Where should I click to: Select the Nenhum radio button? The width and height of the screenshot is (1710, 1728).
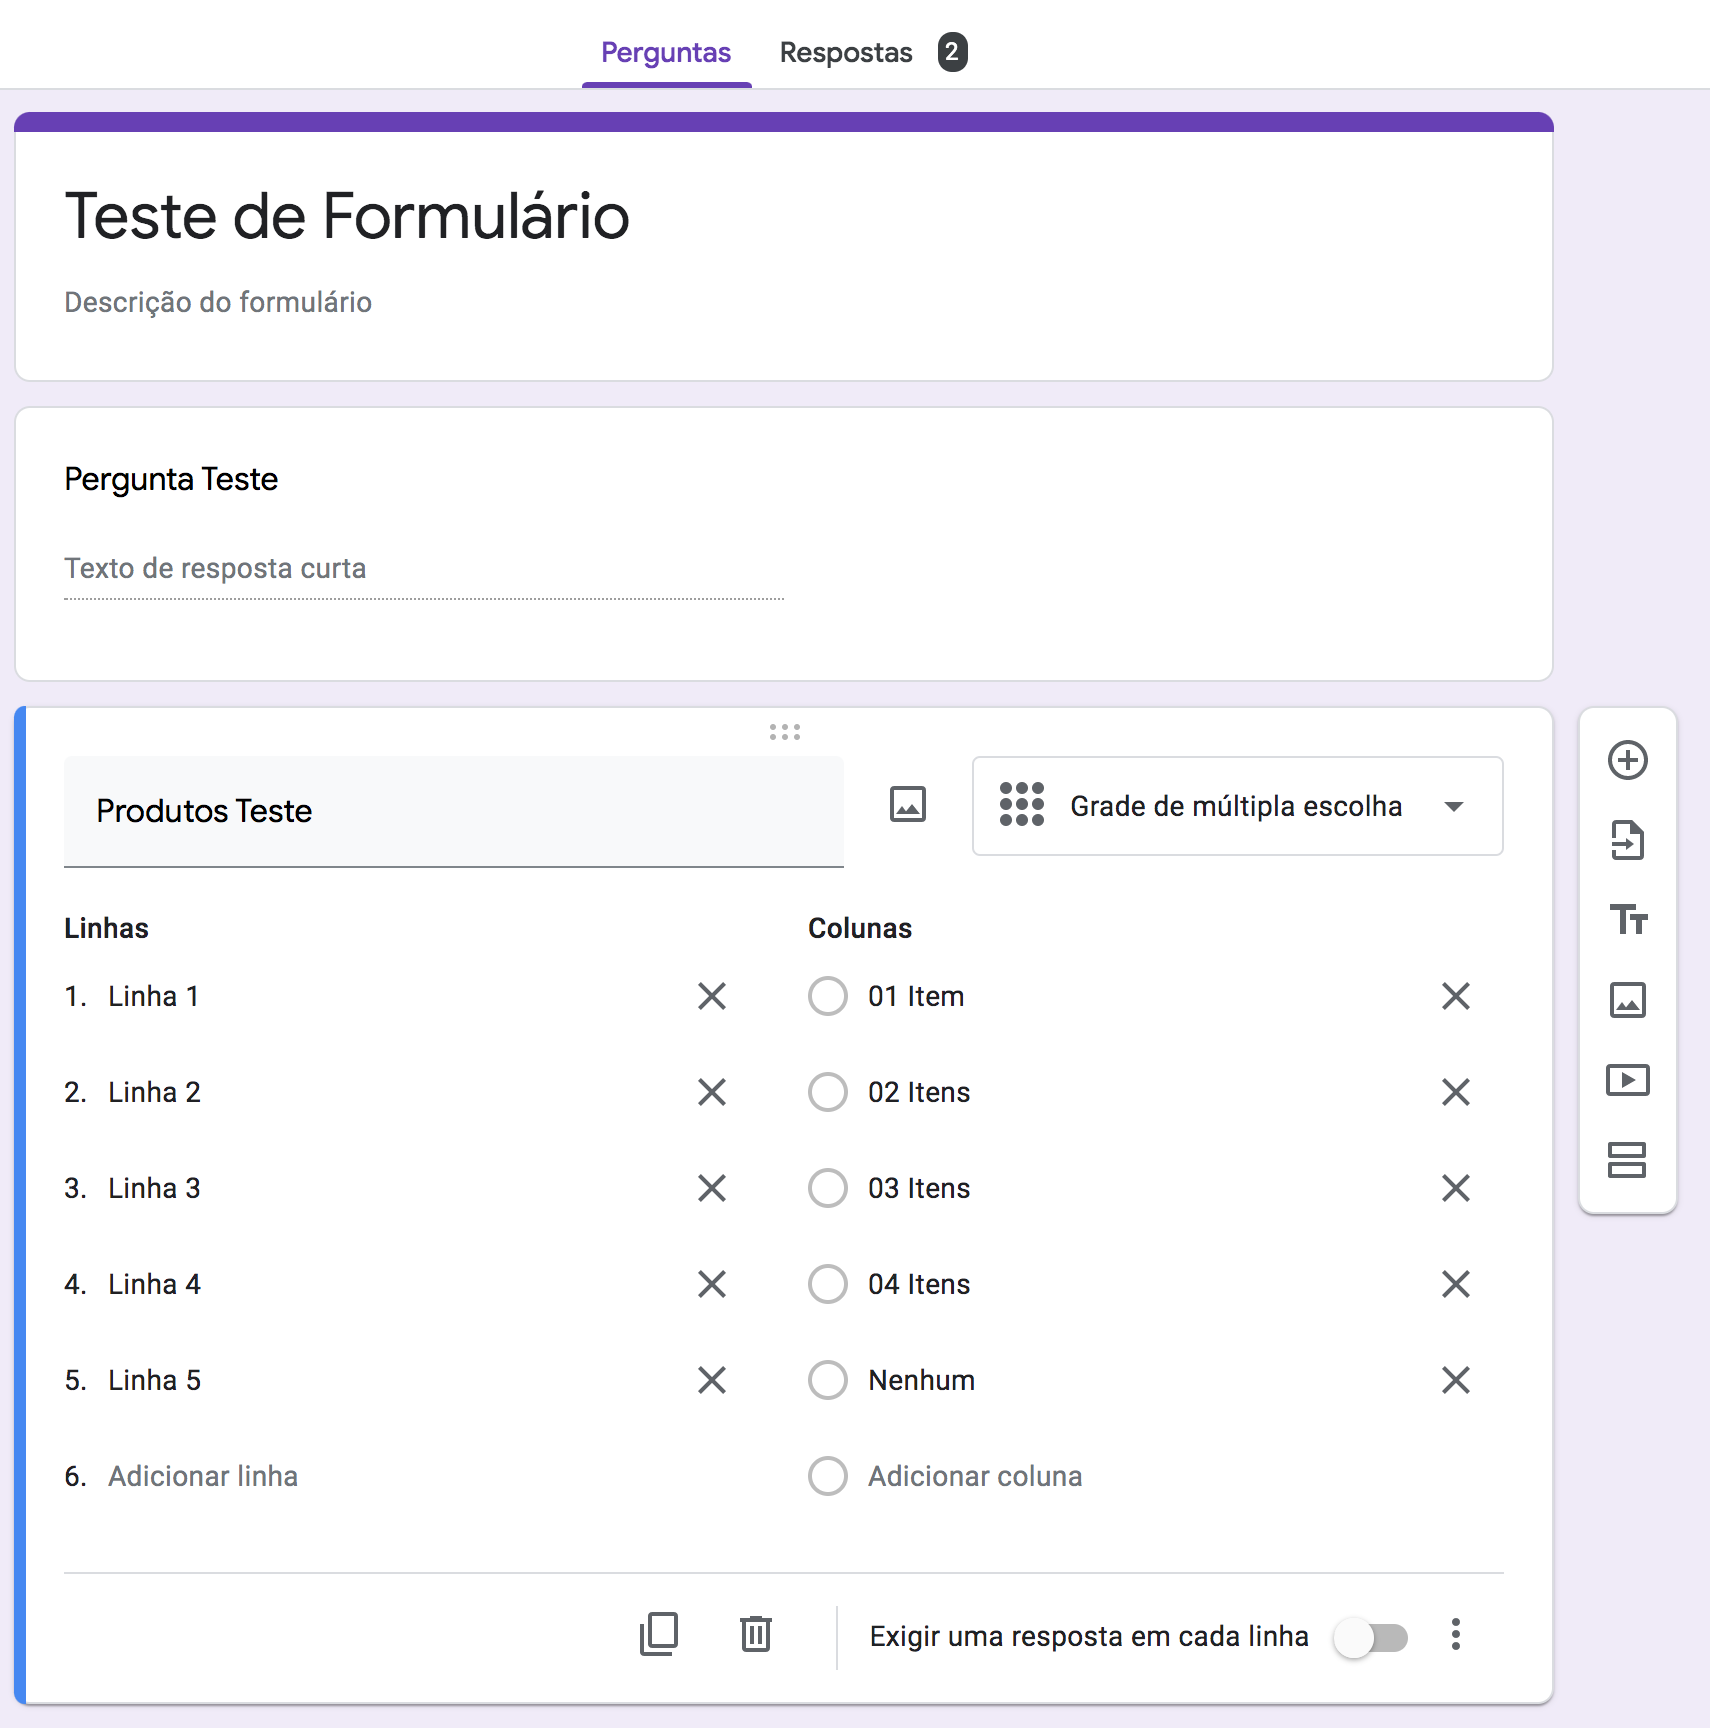click(x=828, y=1380)
